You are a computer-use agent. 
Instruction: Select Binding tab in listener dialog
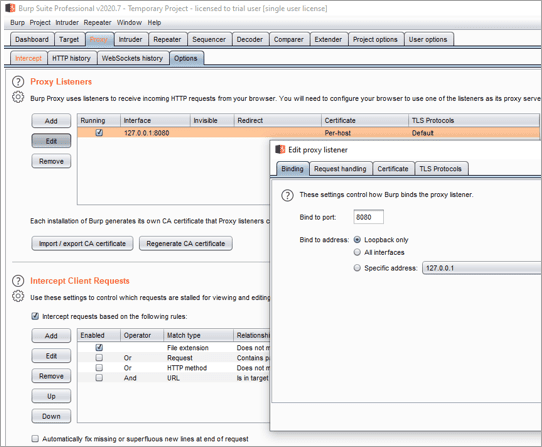(292, 169)
